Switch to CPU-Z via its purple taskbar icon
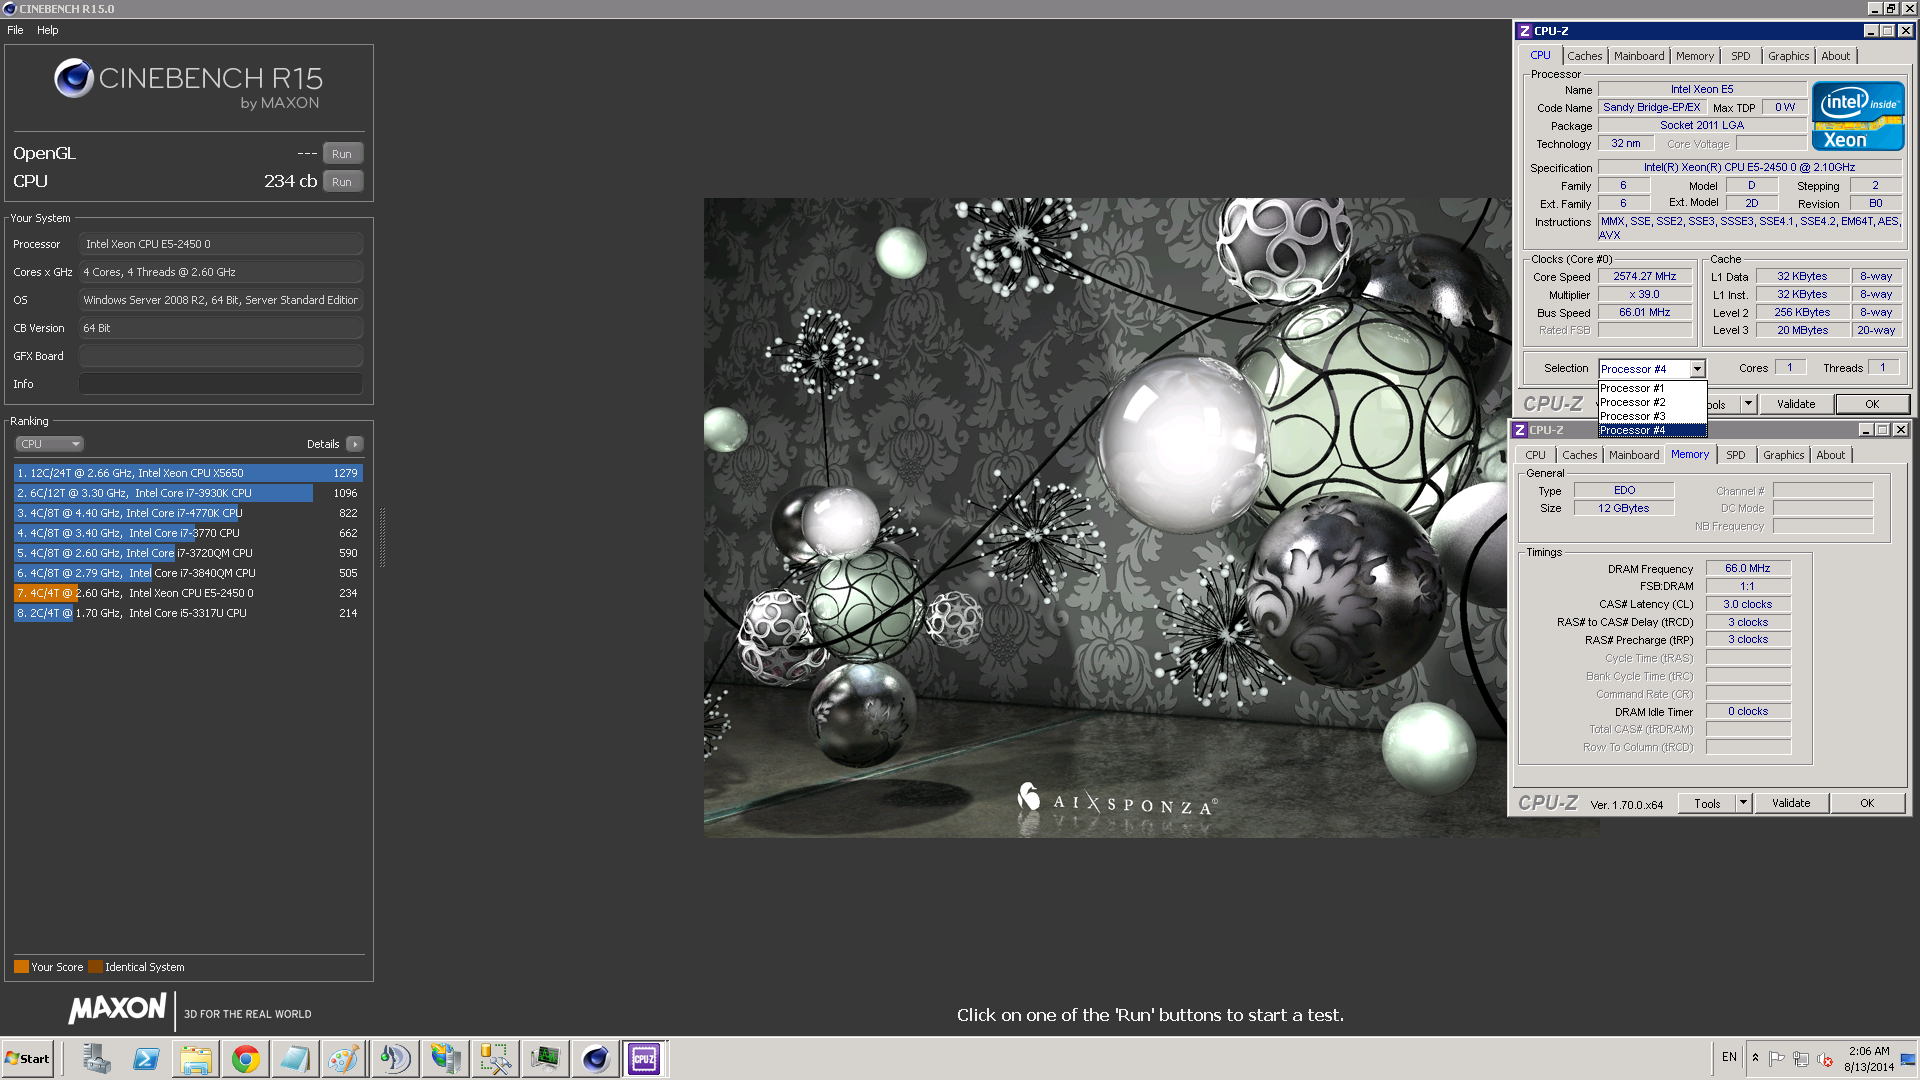Viewport: 1920px width, 1080px height. tap(645, 1058)
